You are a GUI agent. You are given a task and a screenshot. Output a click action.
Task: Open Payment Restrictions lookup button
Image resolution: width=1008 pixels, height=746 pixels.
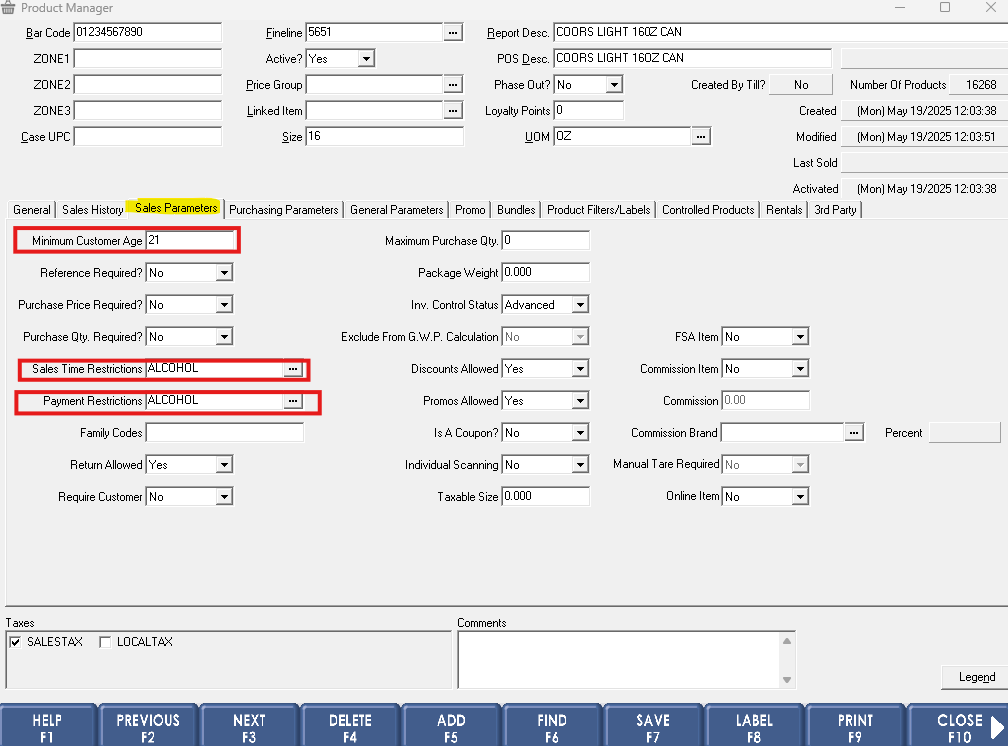(293, 401)
